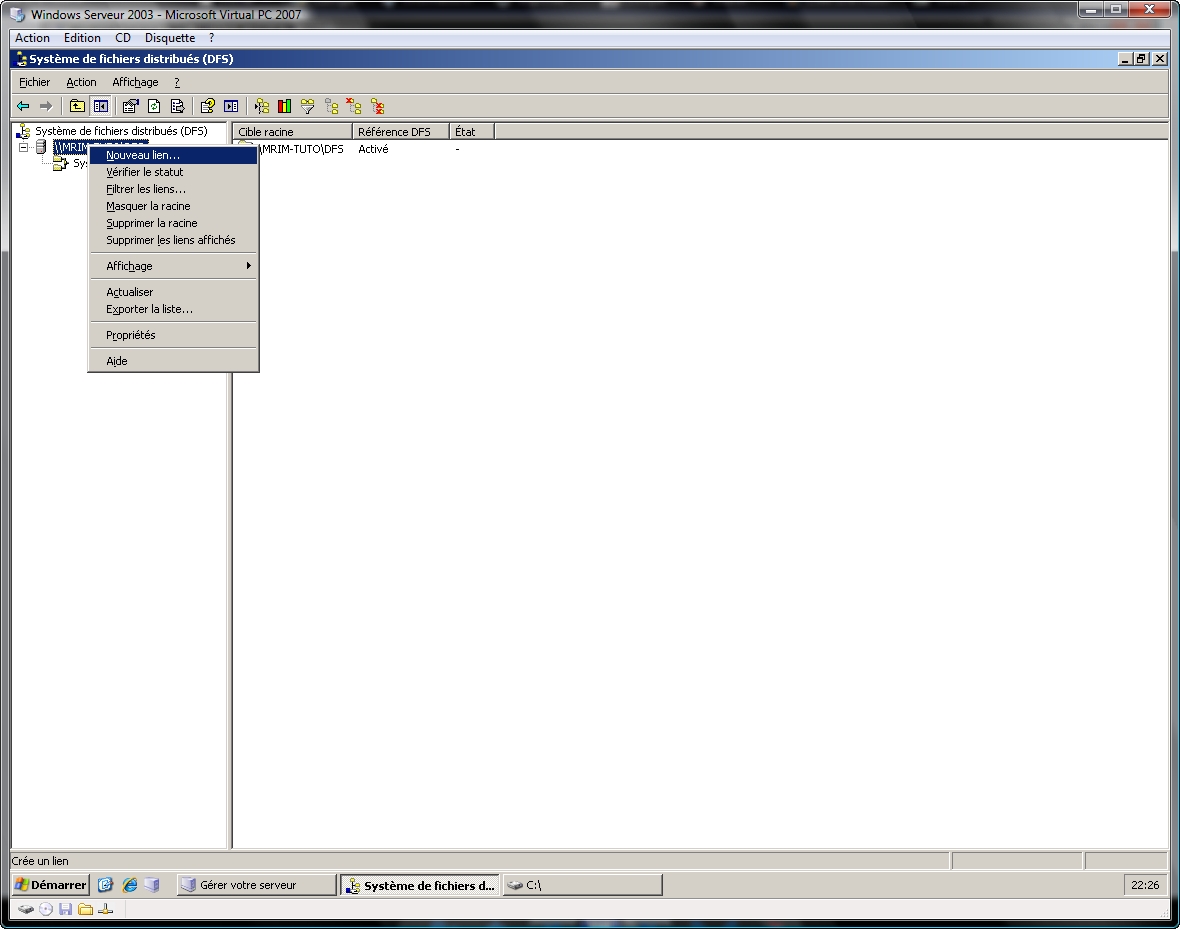Choose Supprimer les liens affichés menu entry
1180x929 pixels.
tap(173, 240)
